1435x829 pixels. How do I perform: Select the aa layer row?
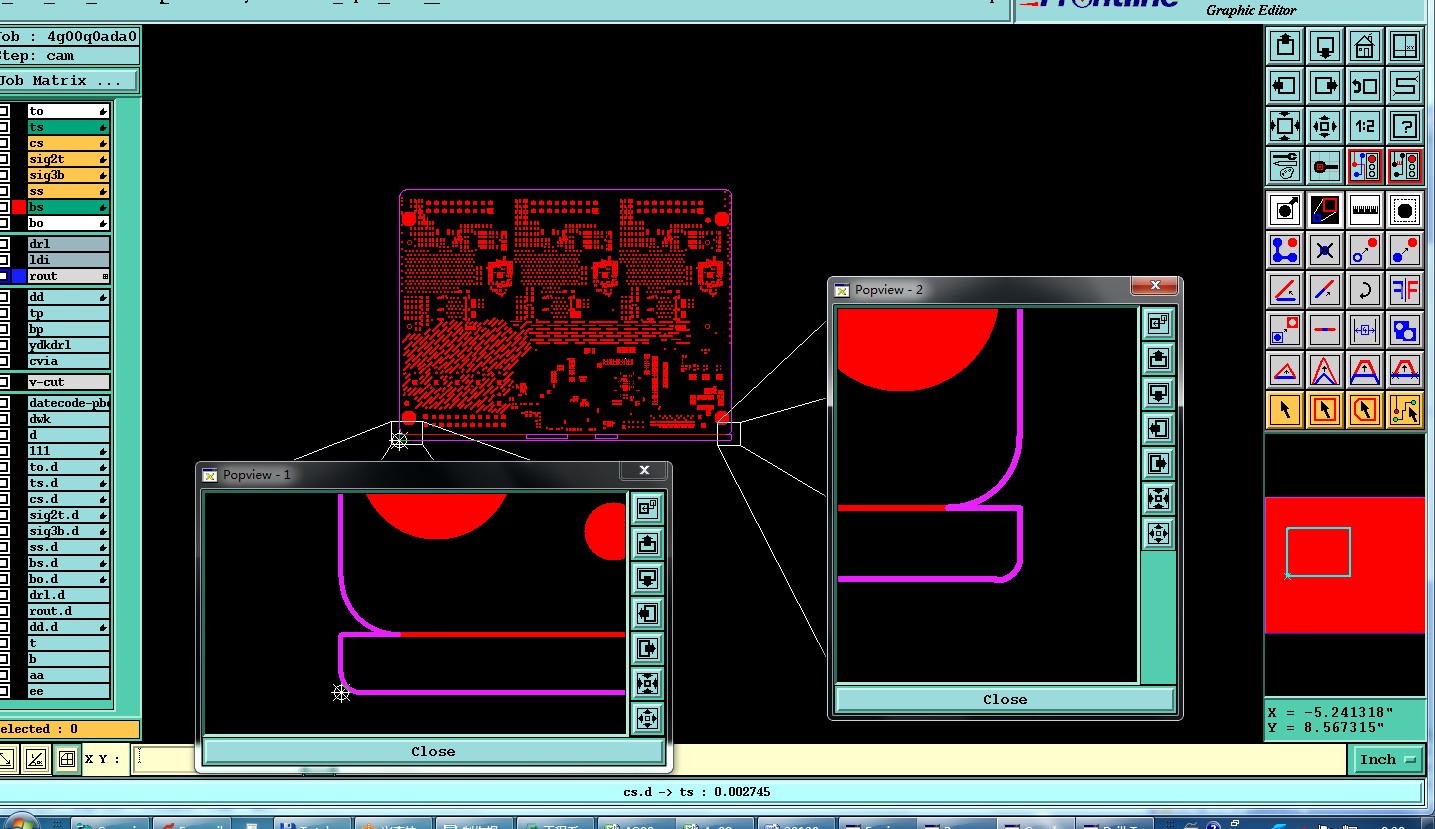[x=68, y=675]
